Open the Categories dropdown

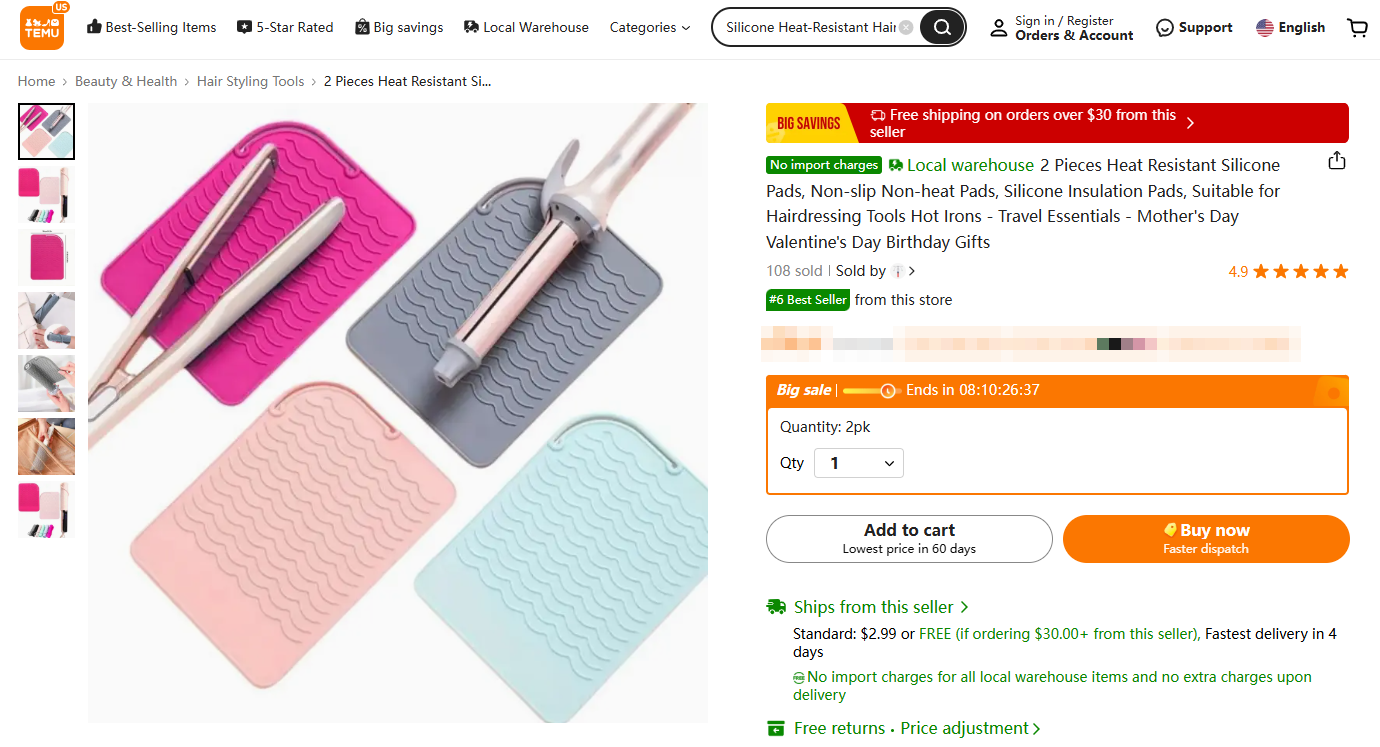click(x=649, y=27)
